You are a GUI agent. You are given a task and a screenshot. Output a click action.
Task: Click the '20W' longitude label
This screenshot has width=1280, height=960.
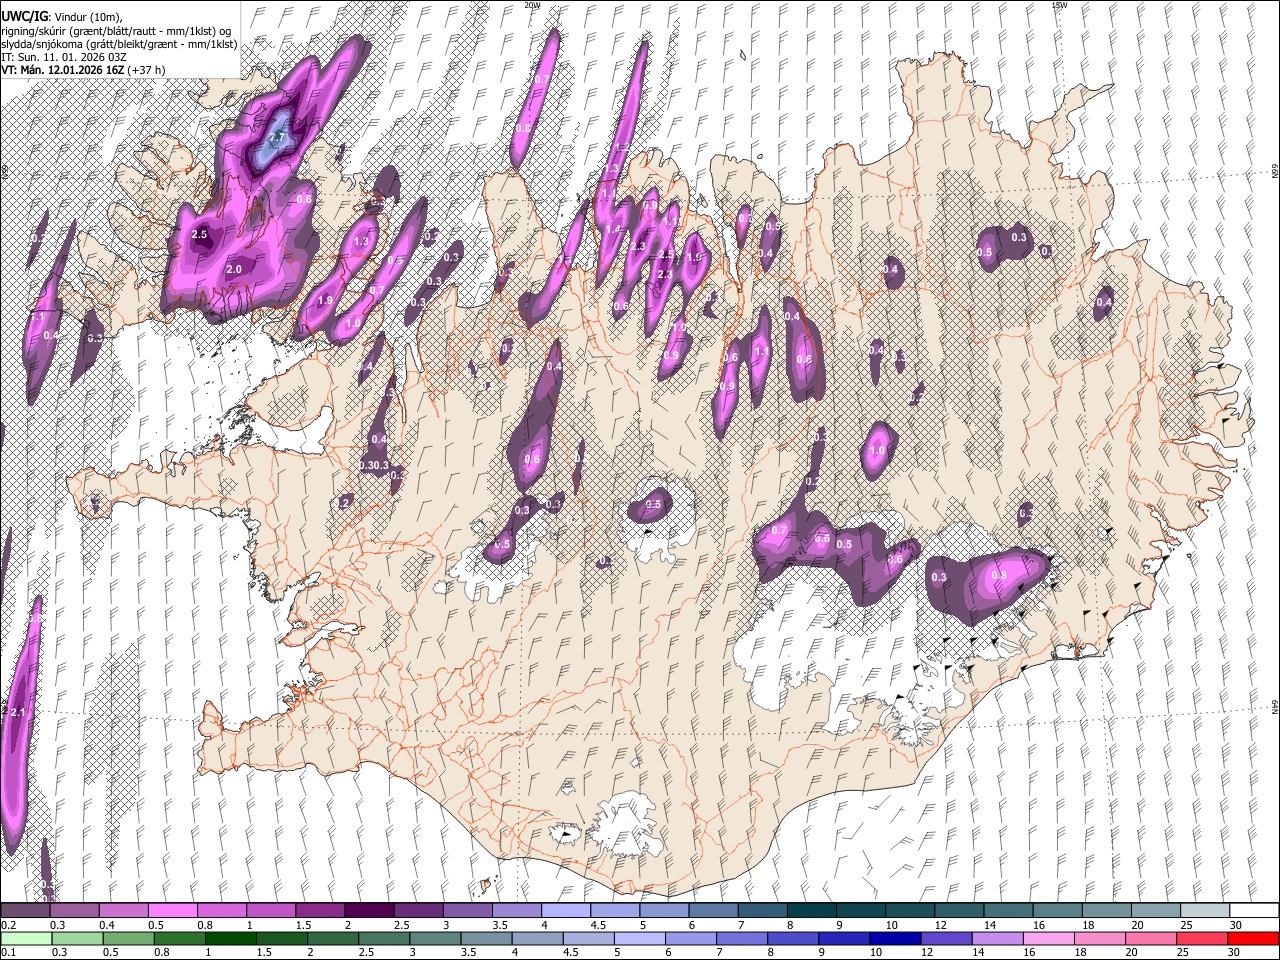tap(532, 5)
